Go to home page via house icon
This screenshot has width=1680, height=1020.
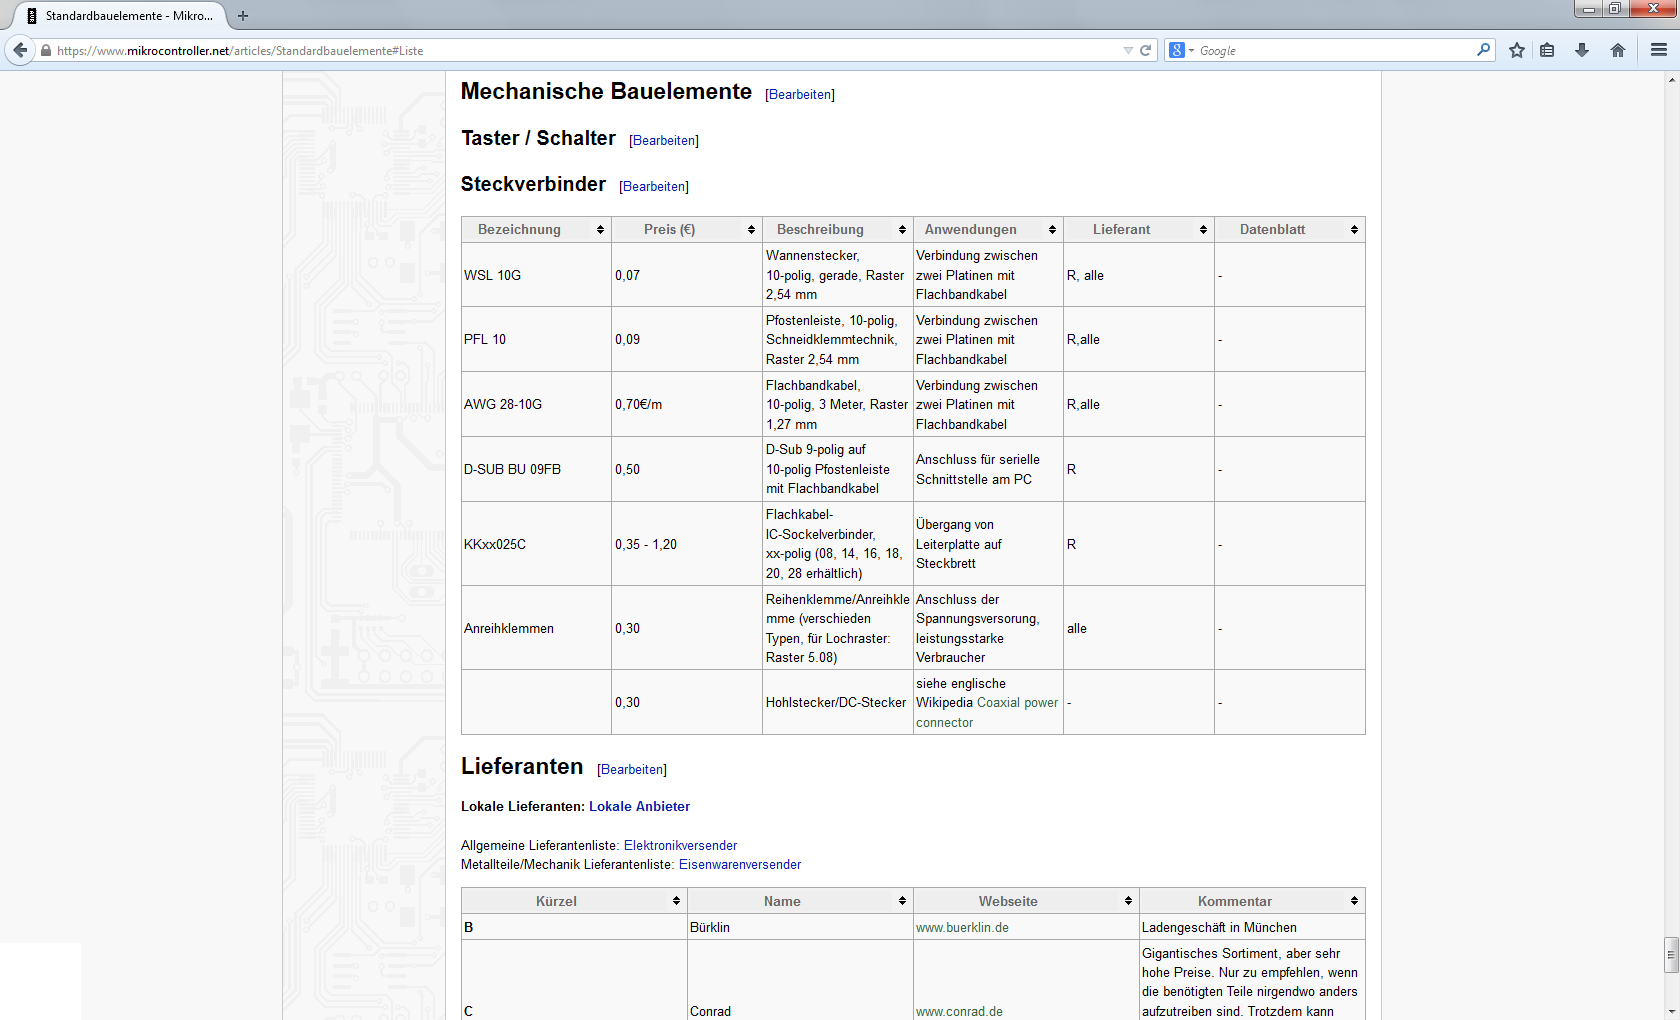pyautogui.click(x=1618, y=50)
